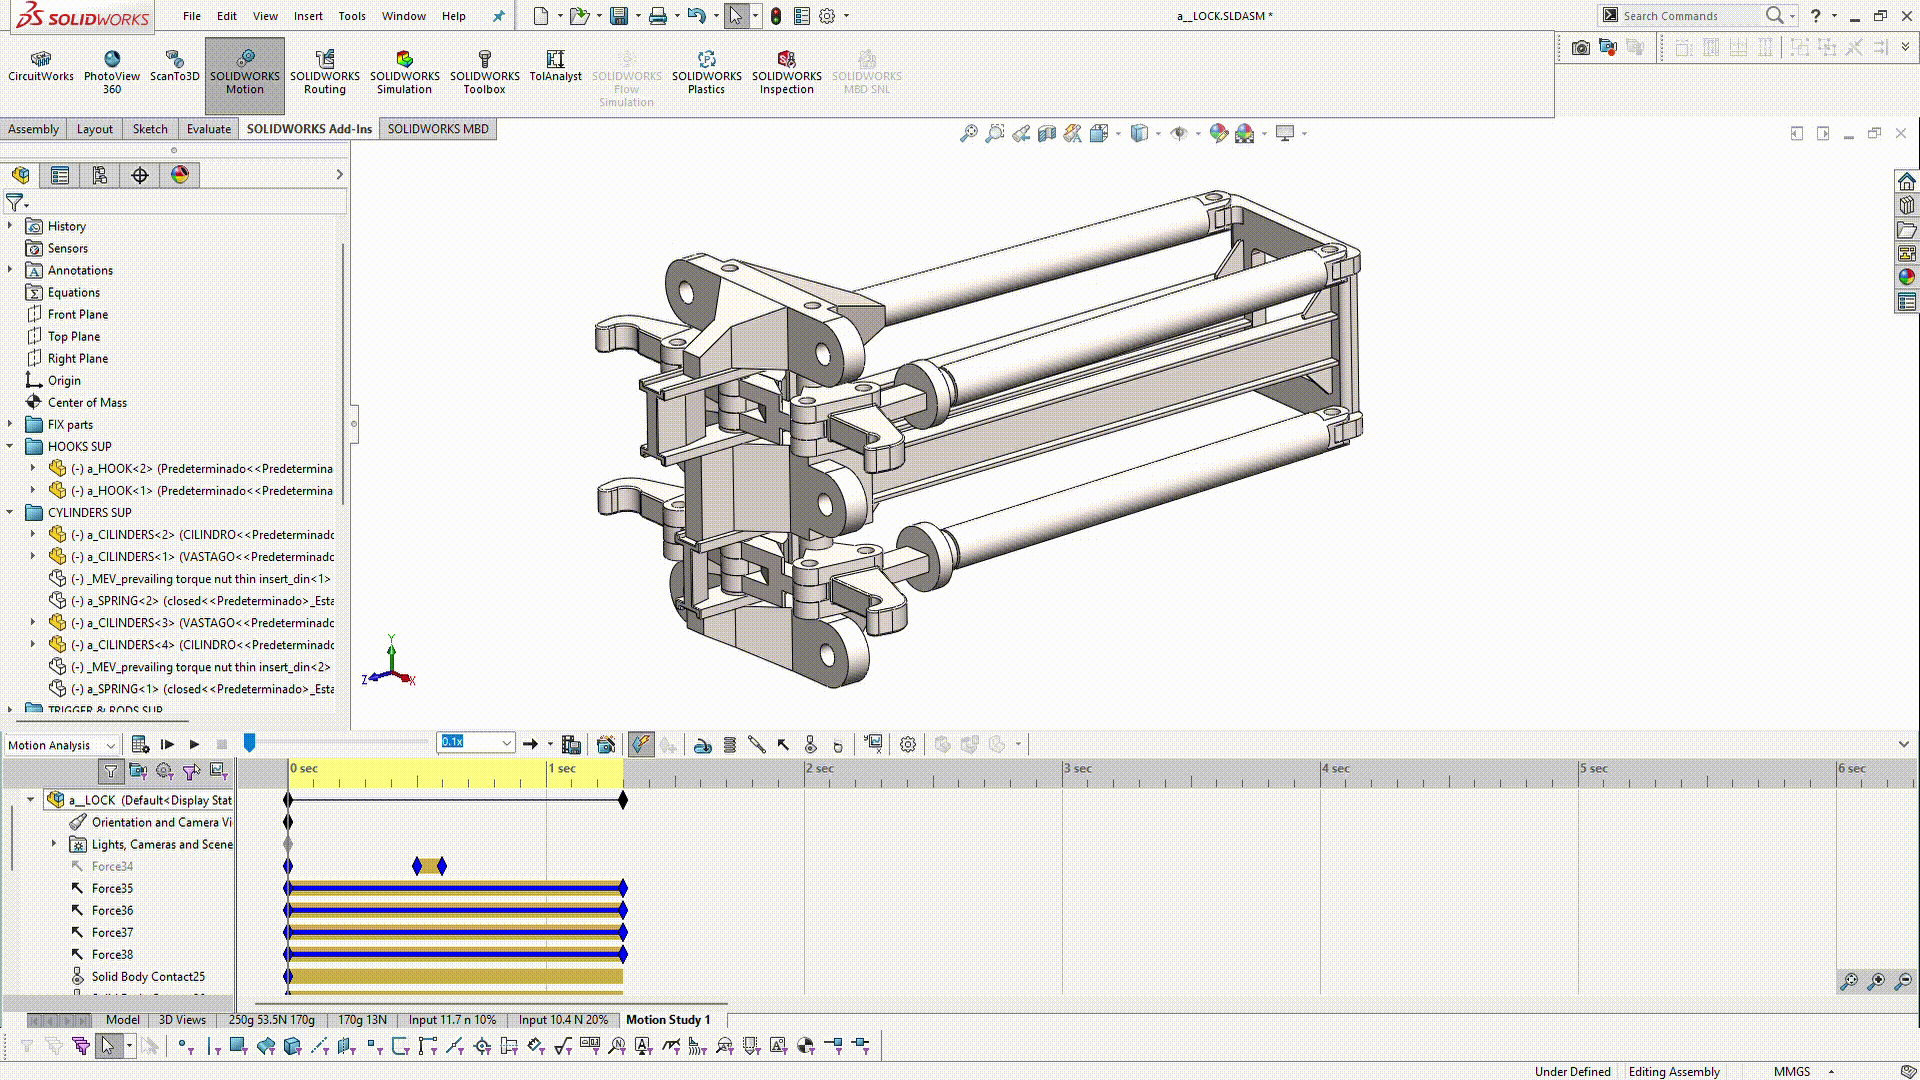Screen dimensions: 1920x1080
Task: Expand Lights, Cameras and Scene row
Action: point(54,844)
